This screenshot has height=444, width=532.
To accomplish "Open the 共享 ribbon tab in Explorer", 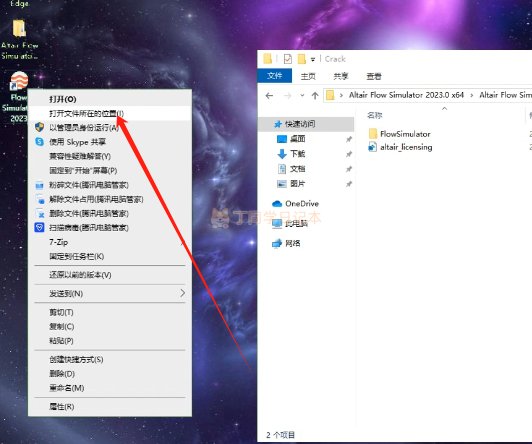I will pos(341,76).
